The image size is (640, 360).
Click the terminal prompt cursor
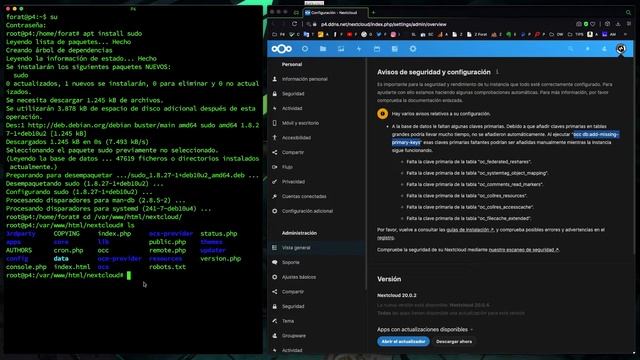pos(129,276)
